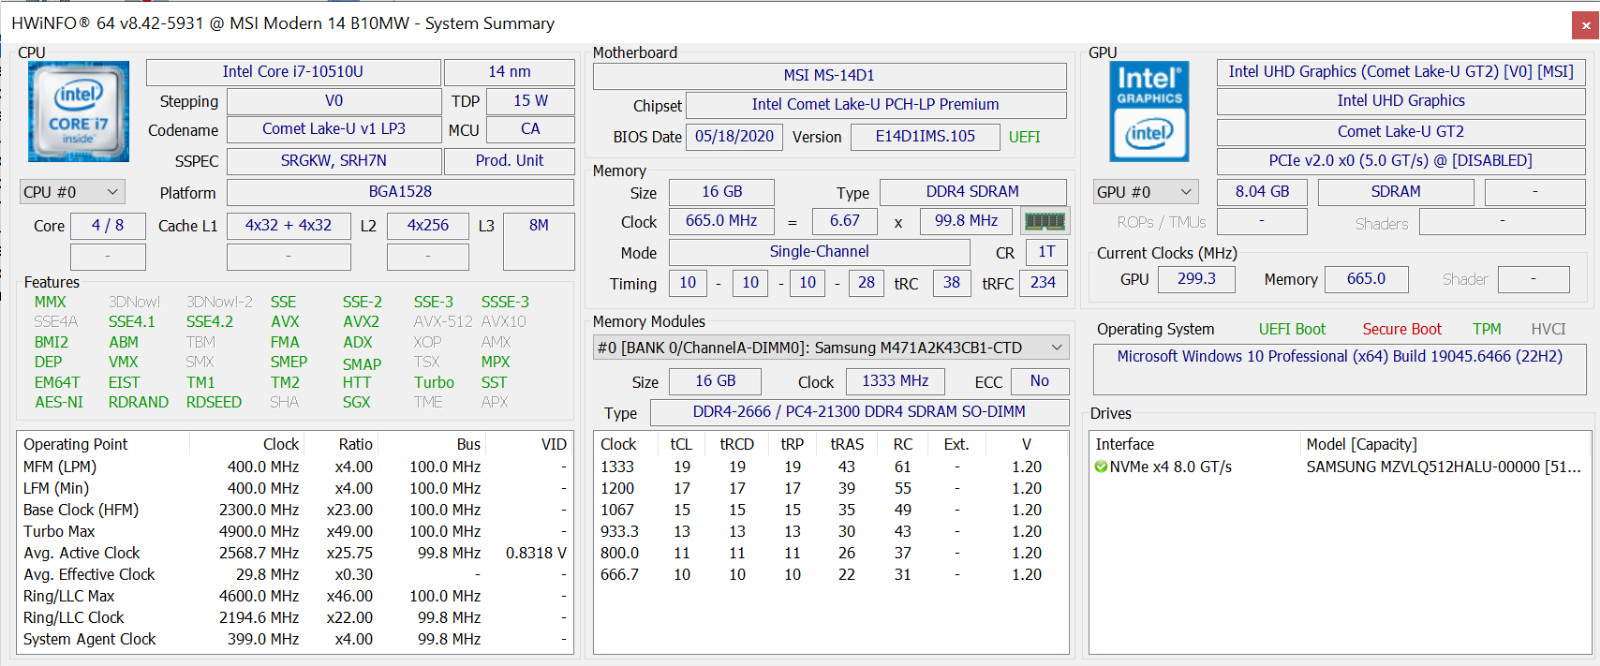Click the GPU memory clock 665.0 value

point(1366,279)
